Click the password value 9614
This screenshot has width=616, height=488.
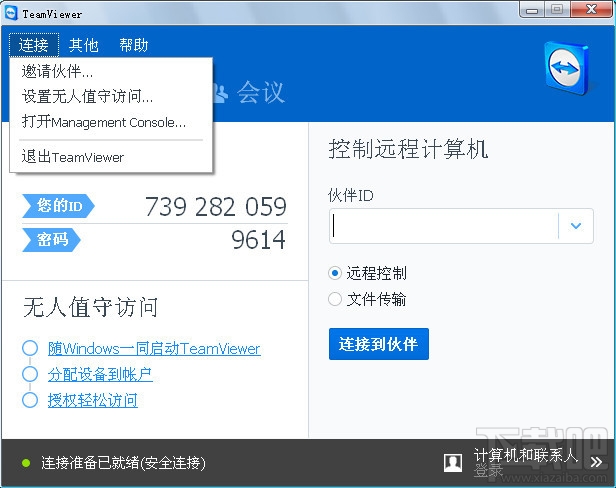[x=258, y=240]
